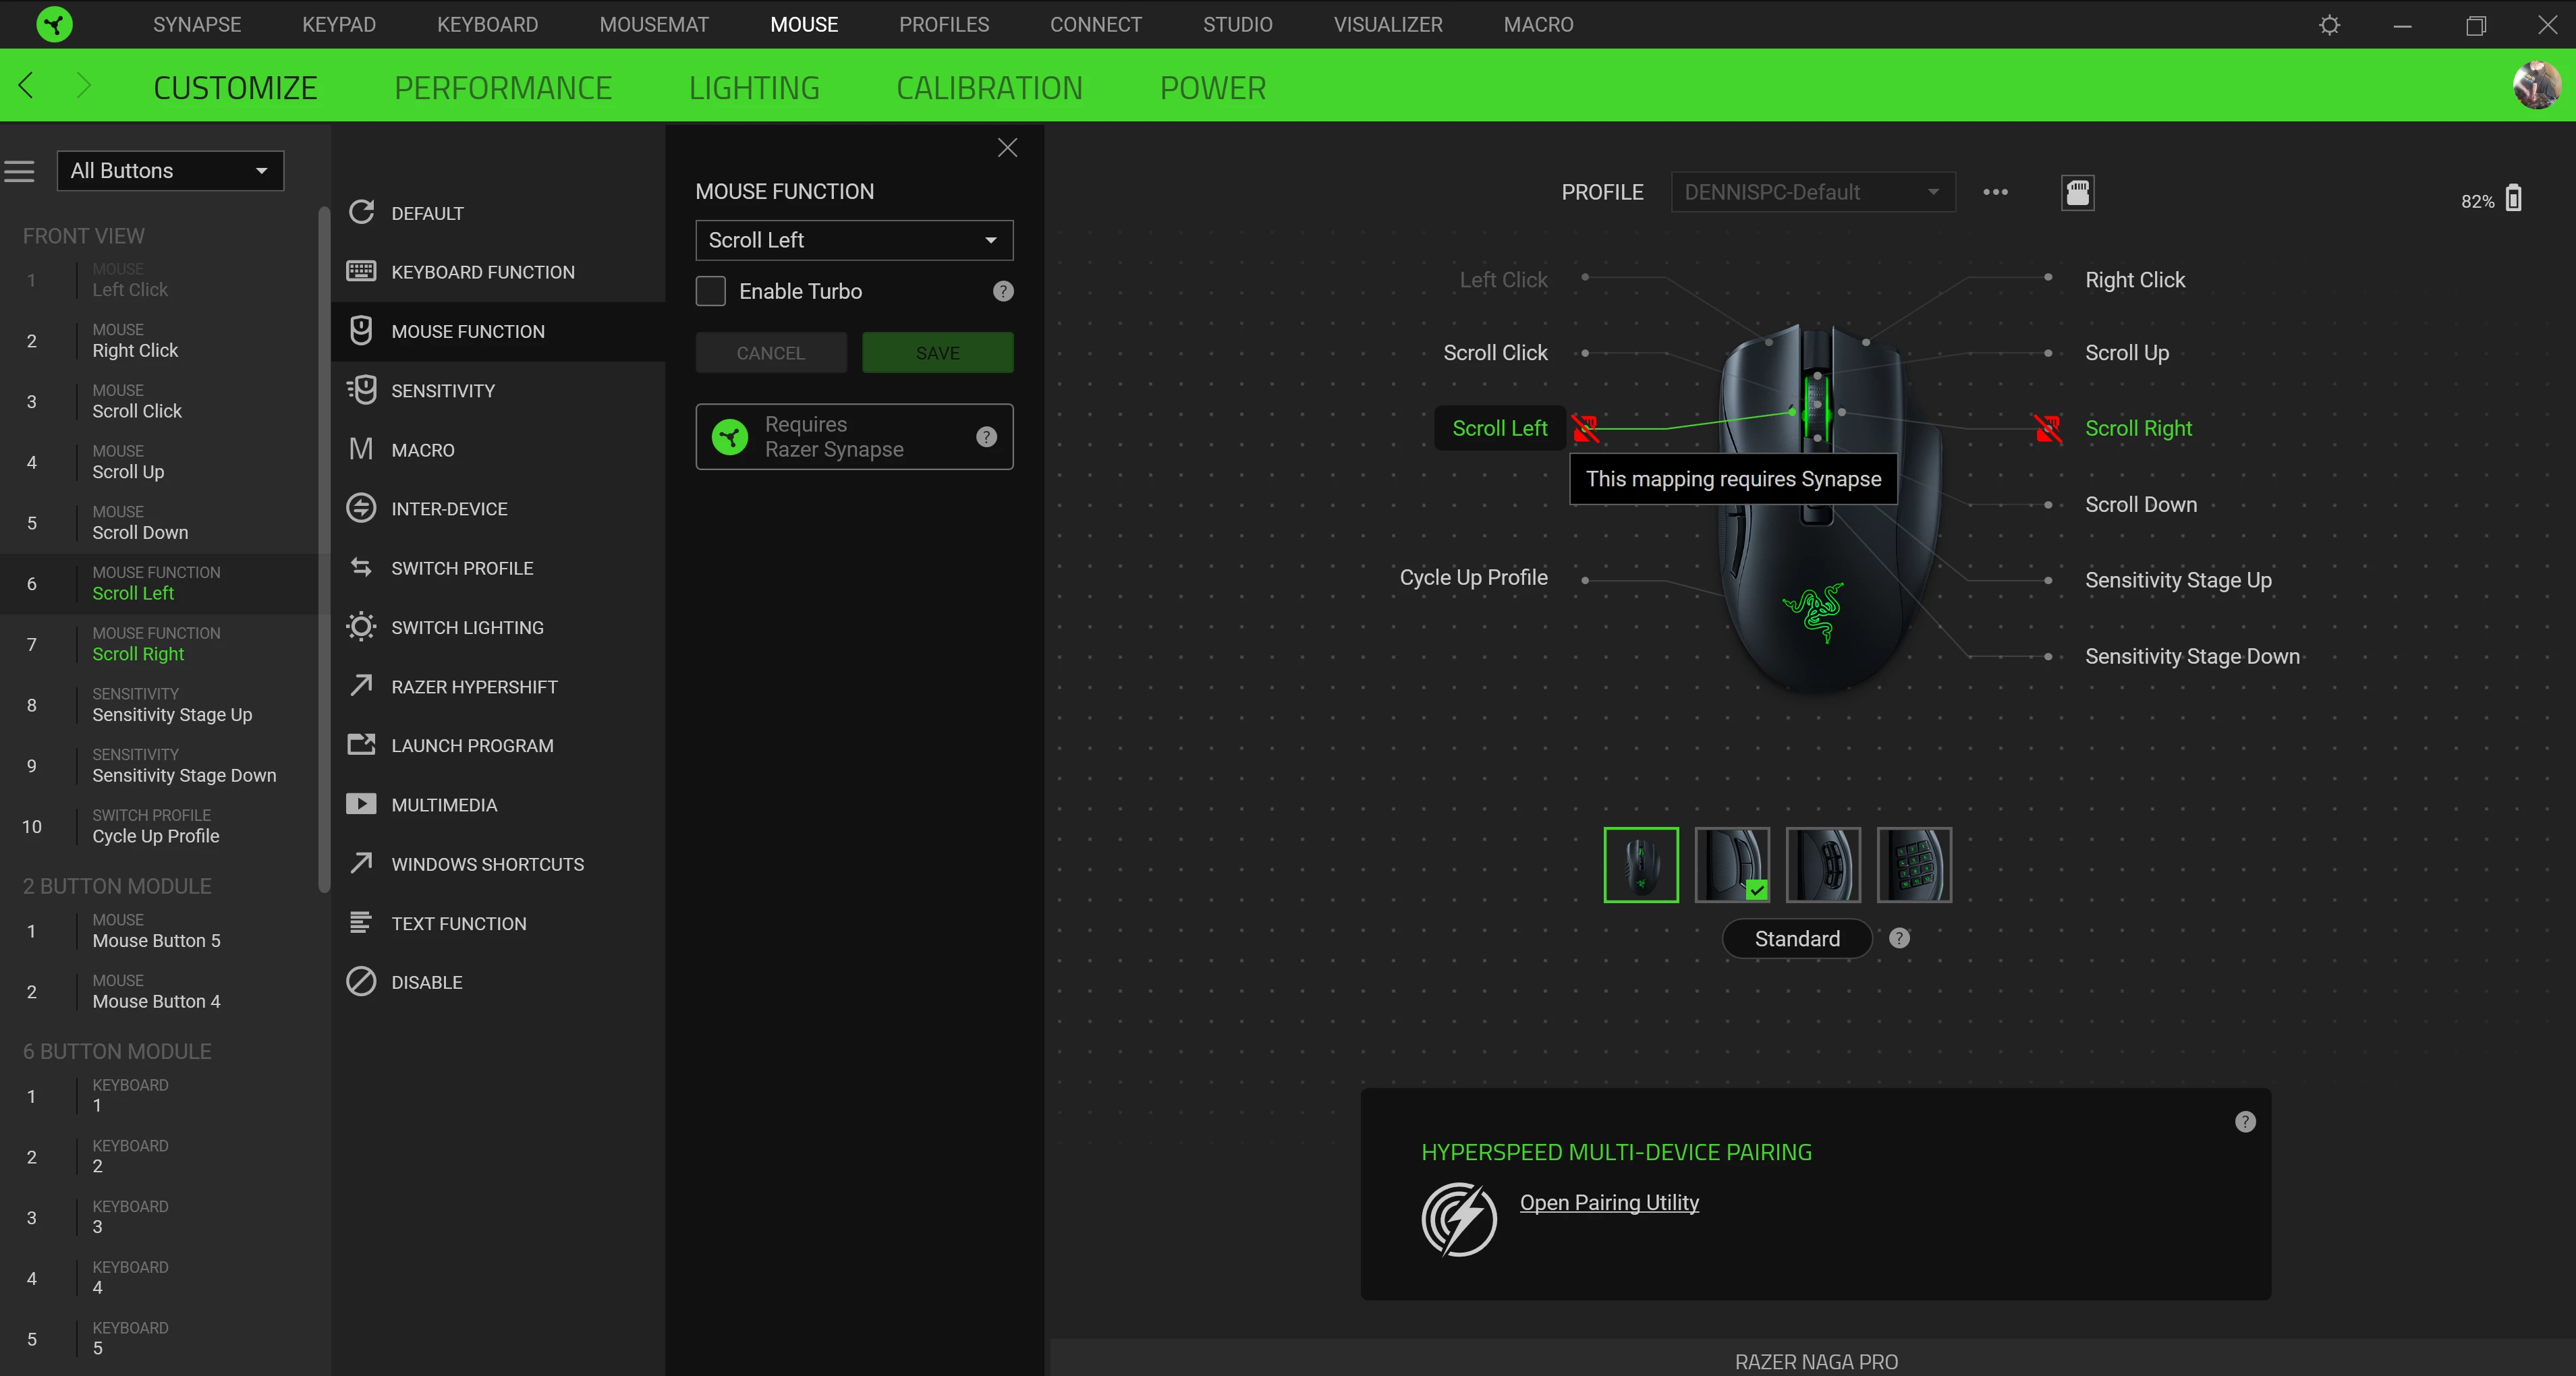Enable the Turbo option

710,291
